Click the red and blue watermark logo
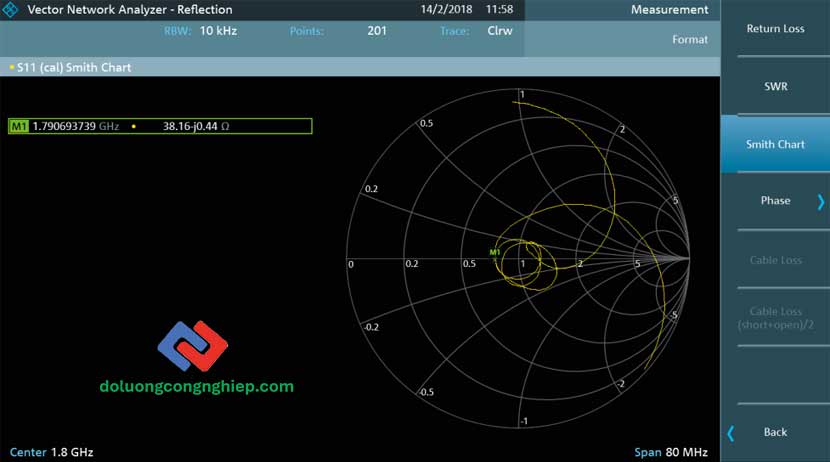This screenshot has height=462, width=830. pyautogui.click(x=194, y=346)
